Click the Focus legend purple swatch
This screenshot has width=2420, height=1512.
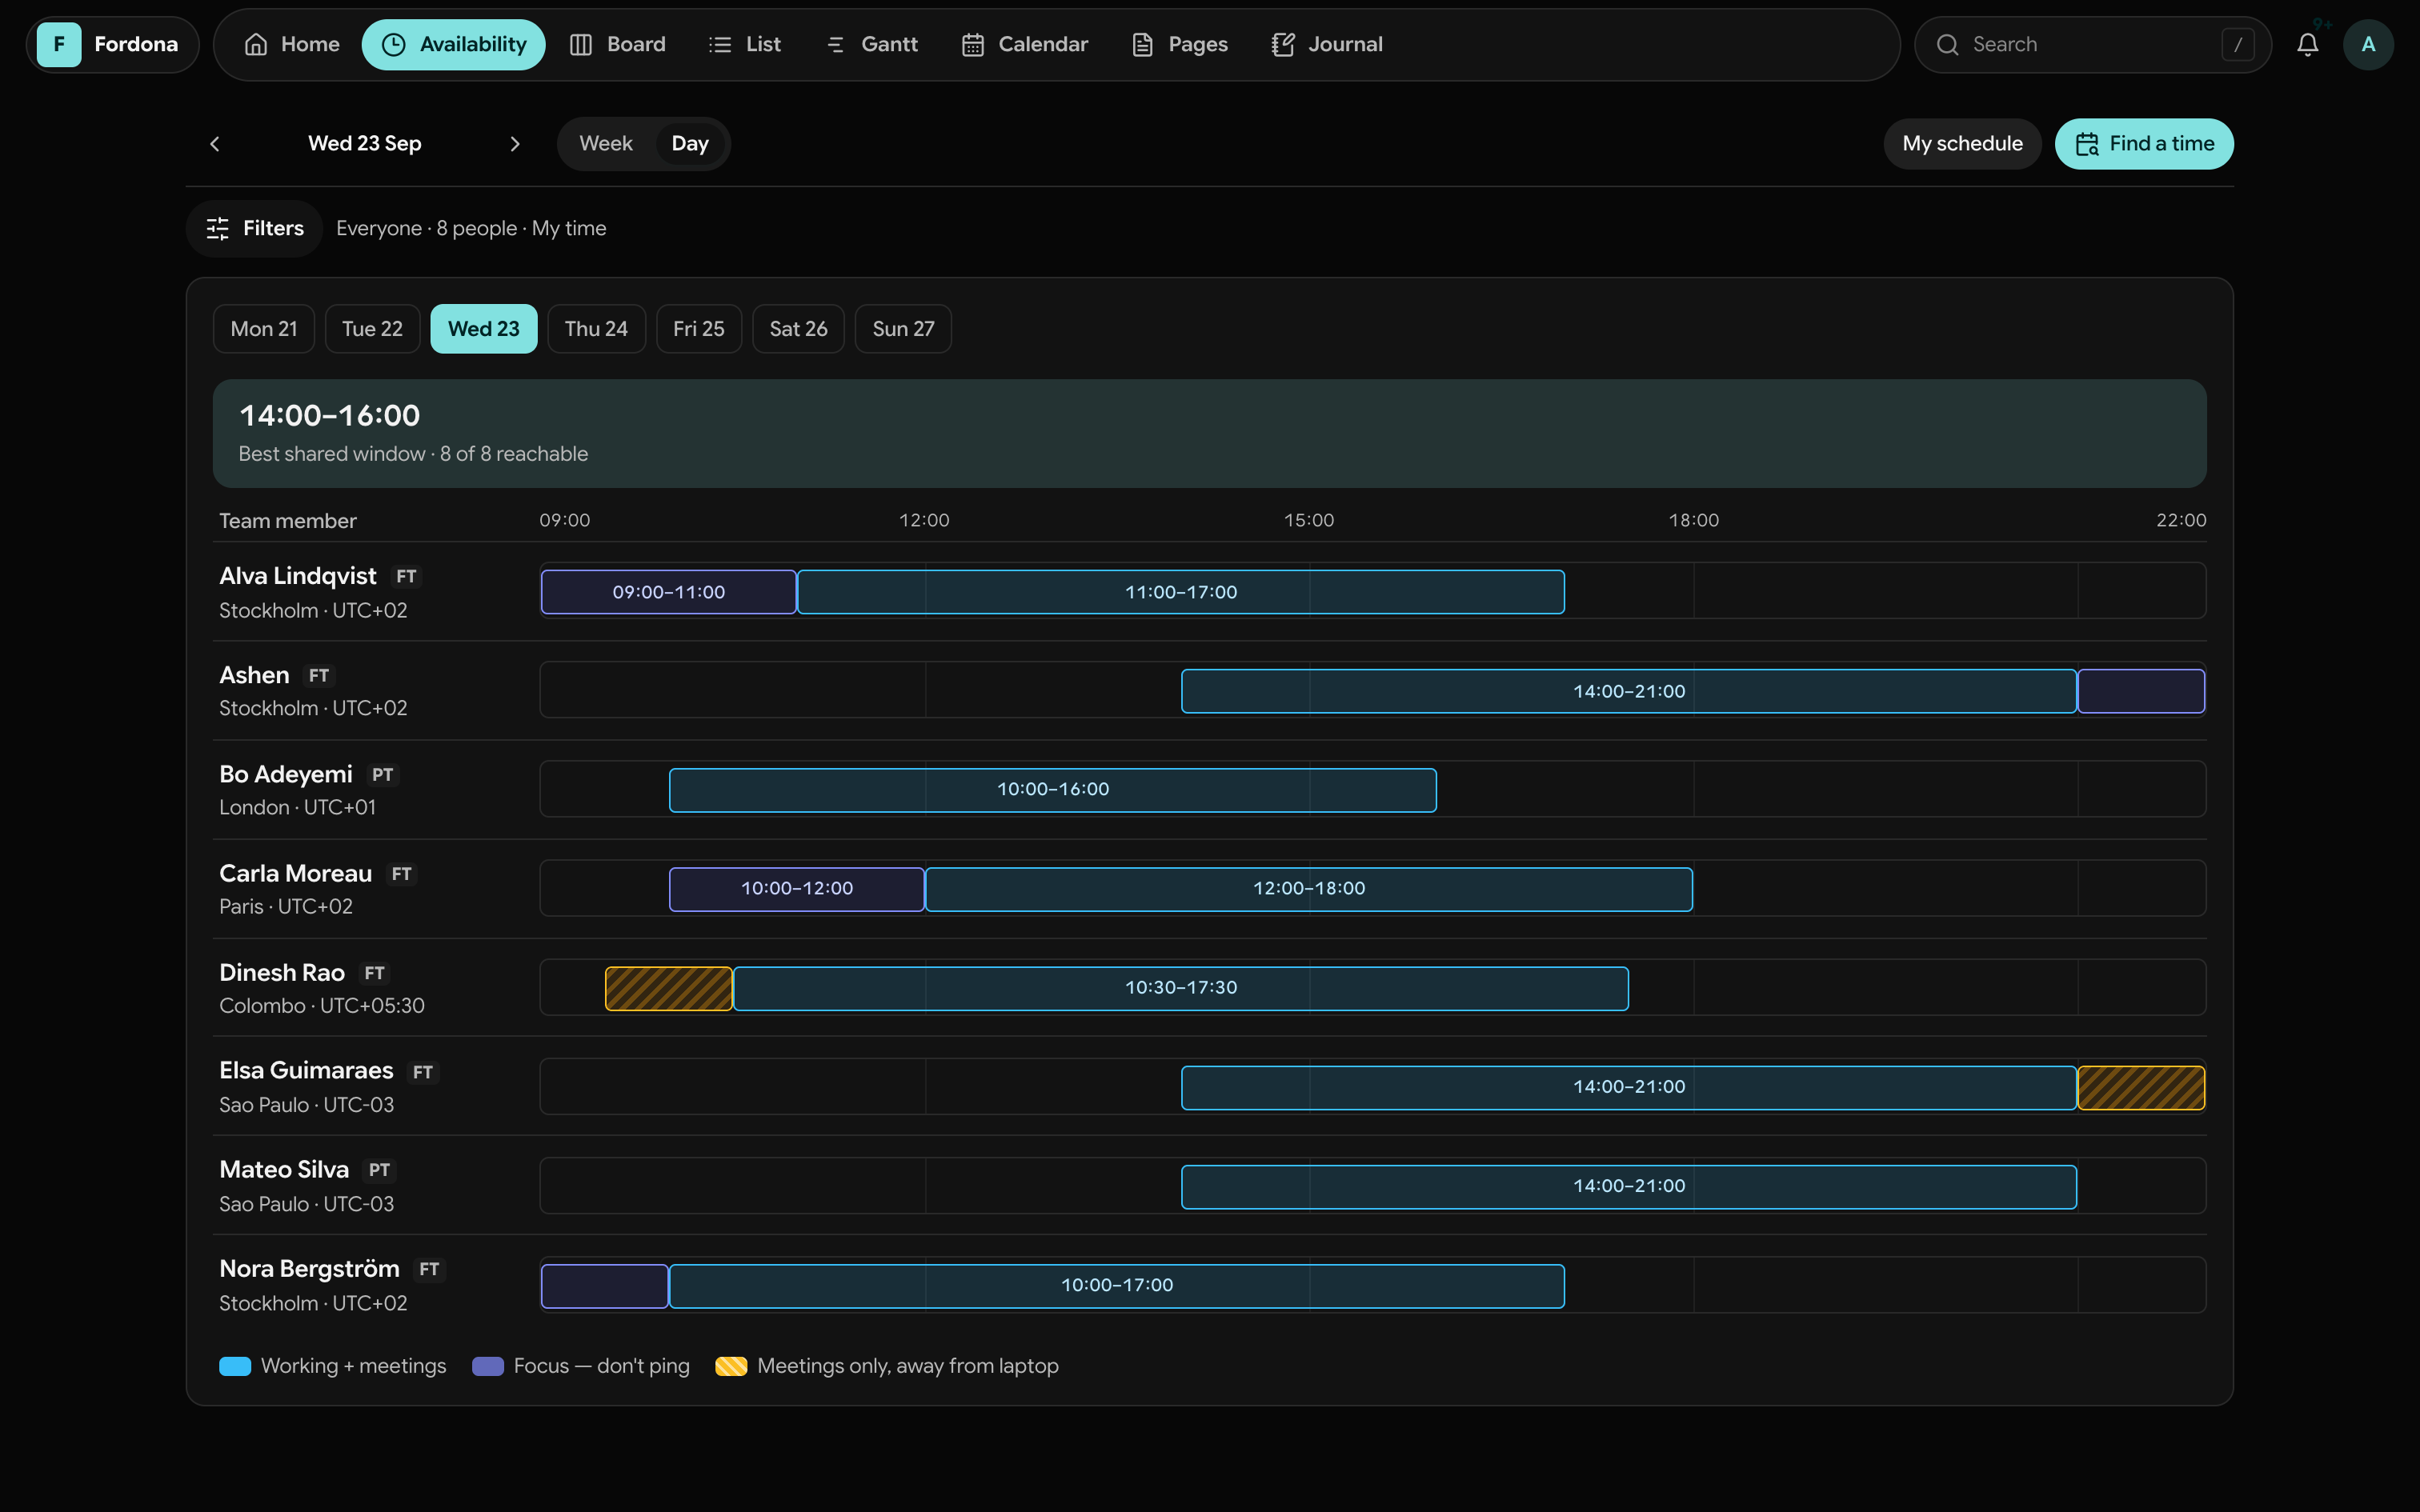point(488,1366)
